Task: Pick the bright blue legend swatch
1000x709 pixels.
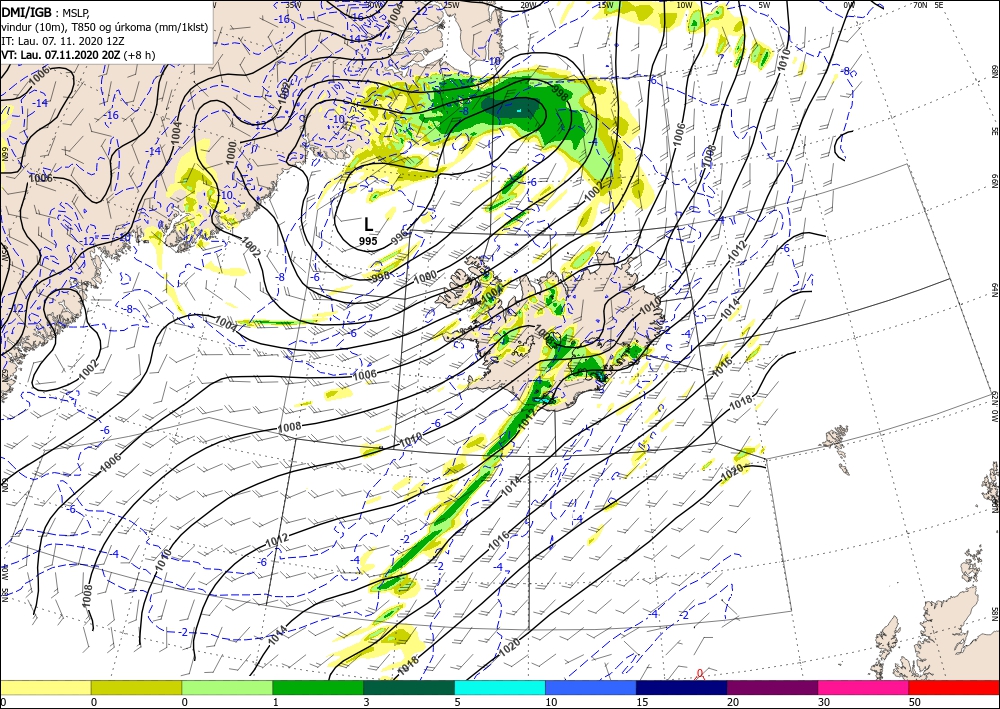Action: pos(591,687)
